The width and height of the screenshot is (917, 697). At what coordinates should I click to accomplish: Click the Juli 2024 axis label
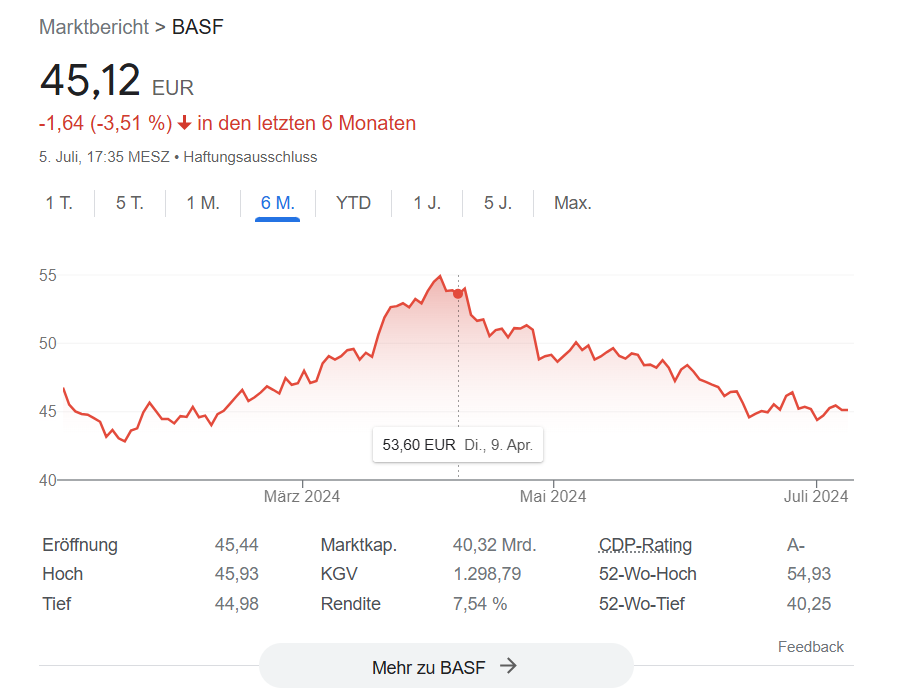[x=816, y=496]
